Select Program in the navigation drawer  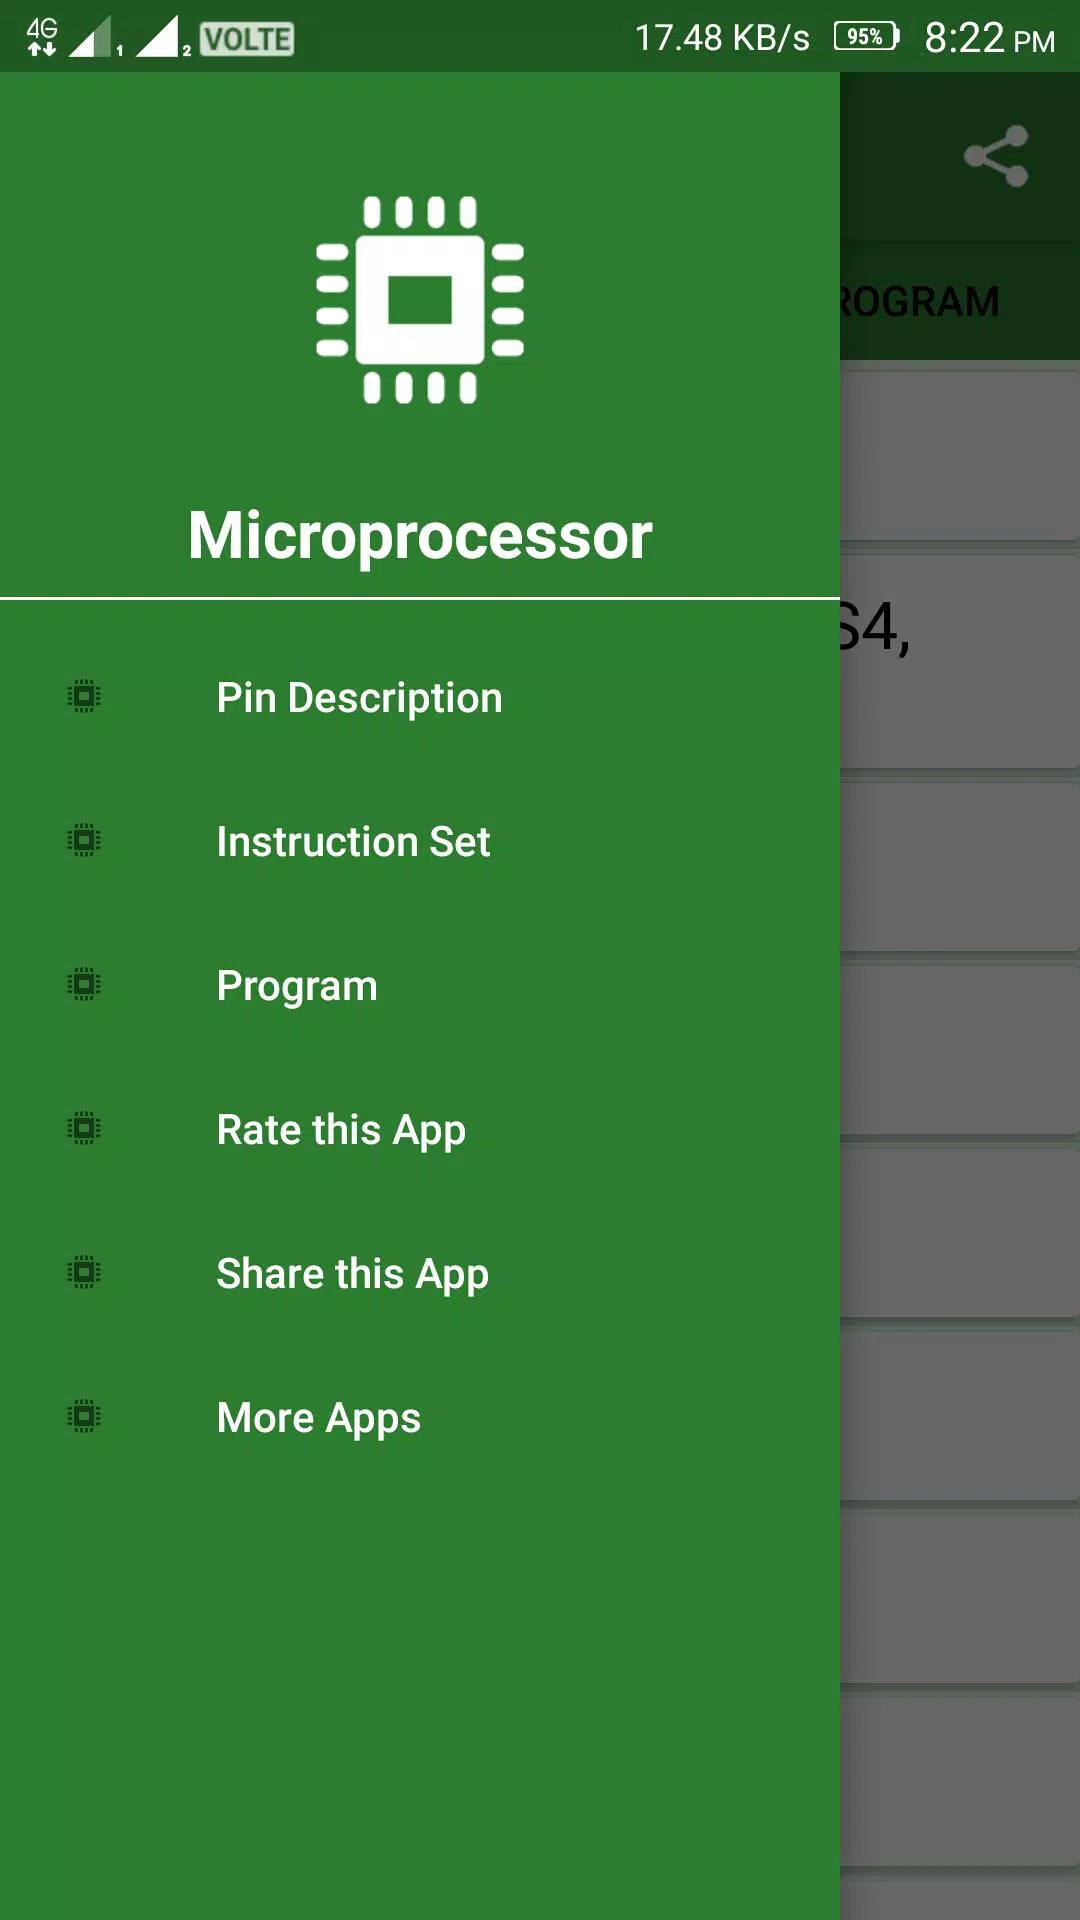point(420,985)
